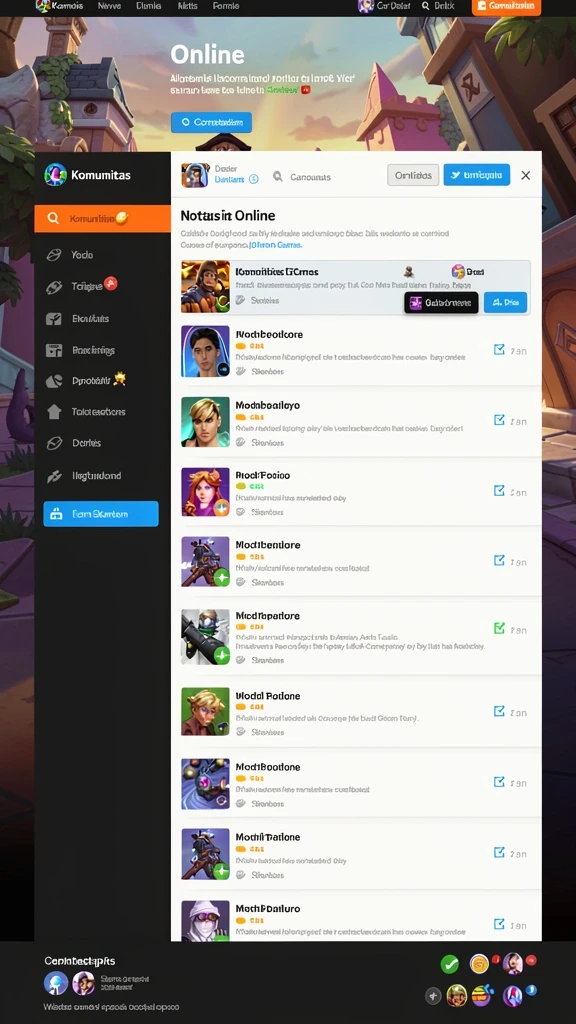The width and height of the screenshot is (576, 1024).
Task: Open the Nevve top navigation item
Action: pyautogui.click(x=109, y=6)
